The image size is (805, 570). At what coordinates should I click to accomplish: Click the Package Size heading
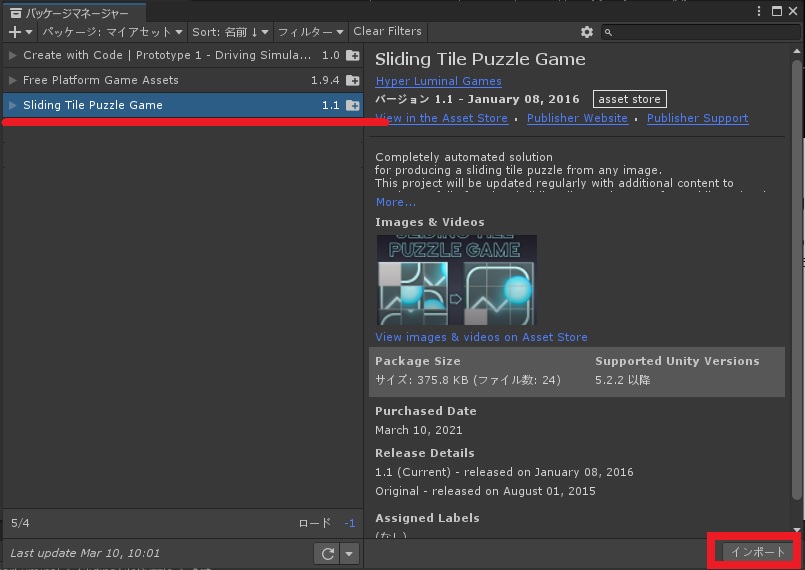418,362
